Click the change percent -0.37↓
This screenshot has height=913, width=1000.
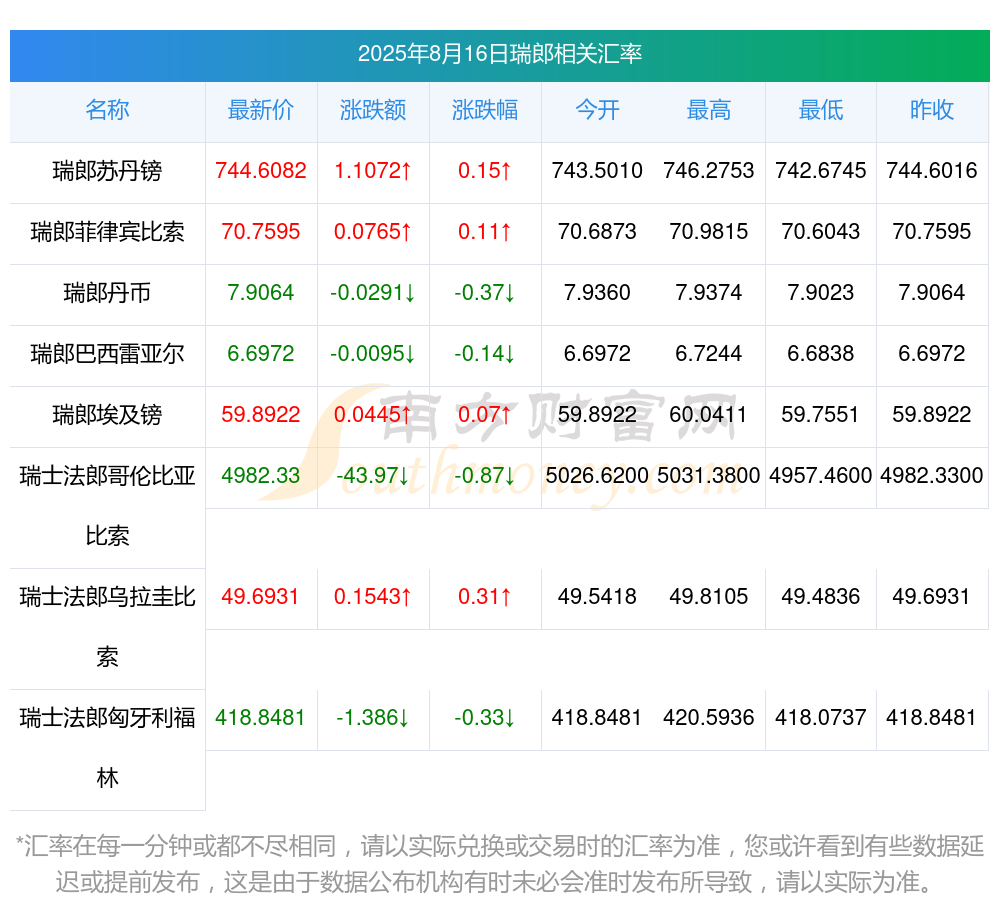click(x=485, y=293)
